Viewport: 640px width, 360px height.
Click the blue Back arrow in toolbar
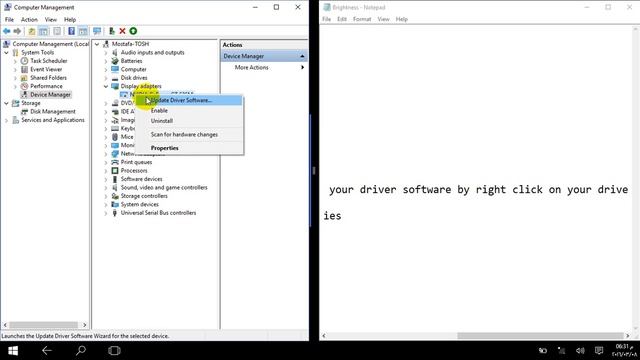[7, 31]
